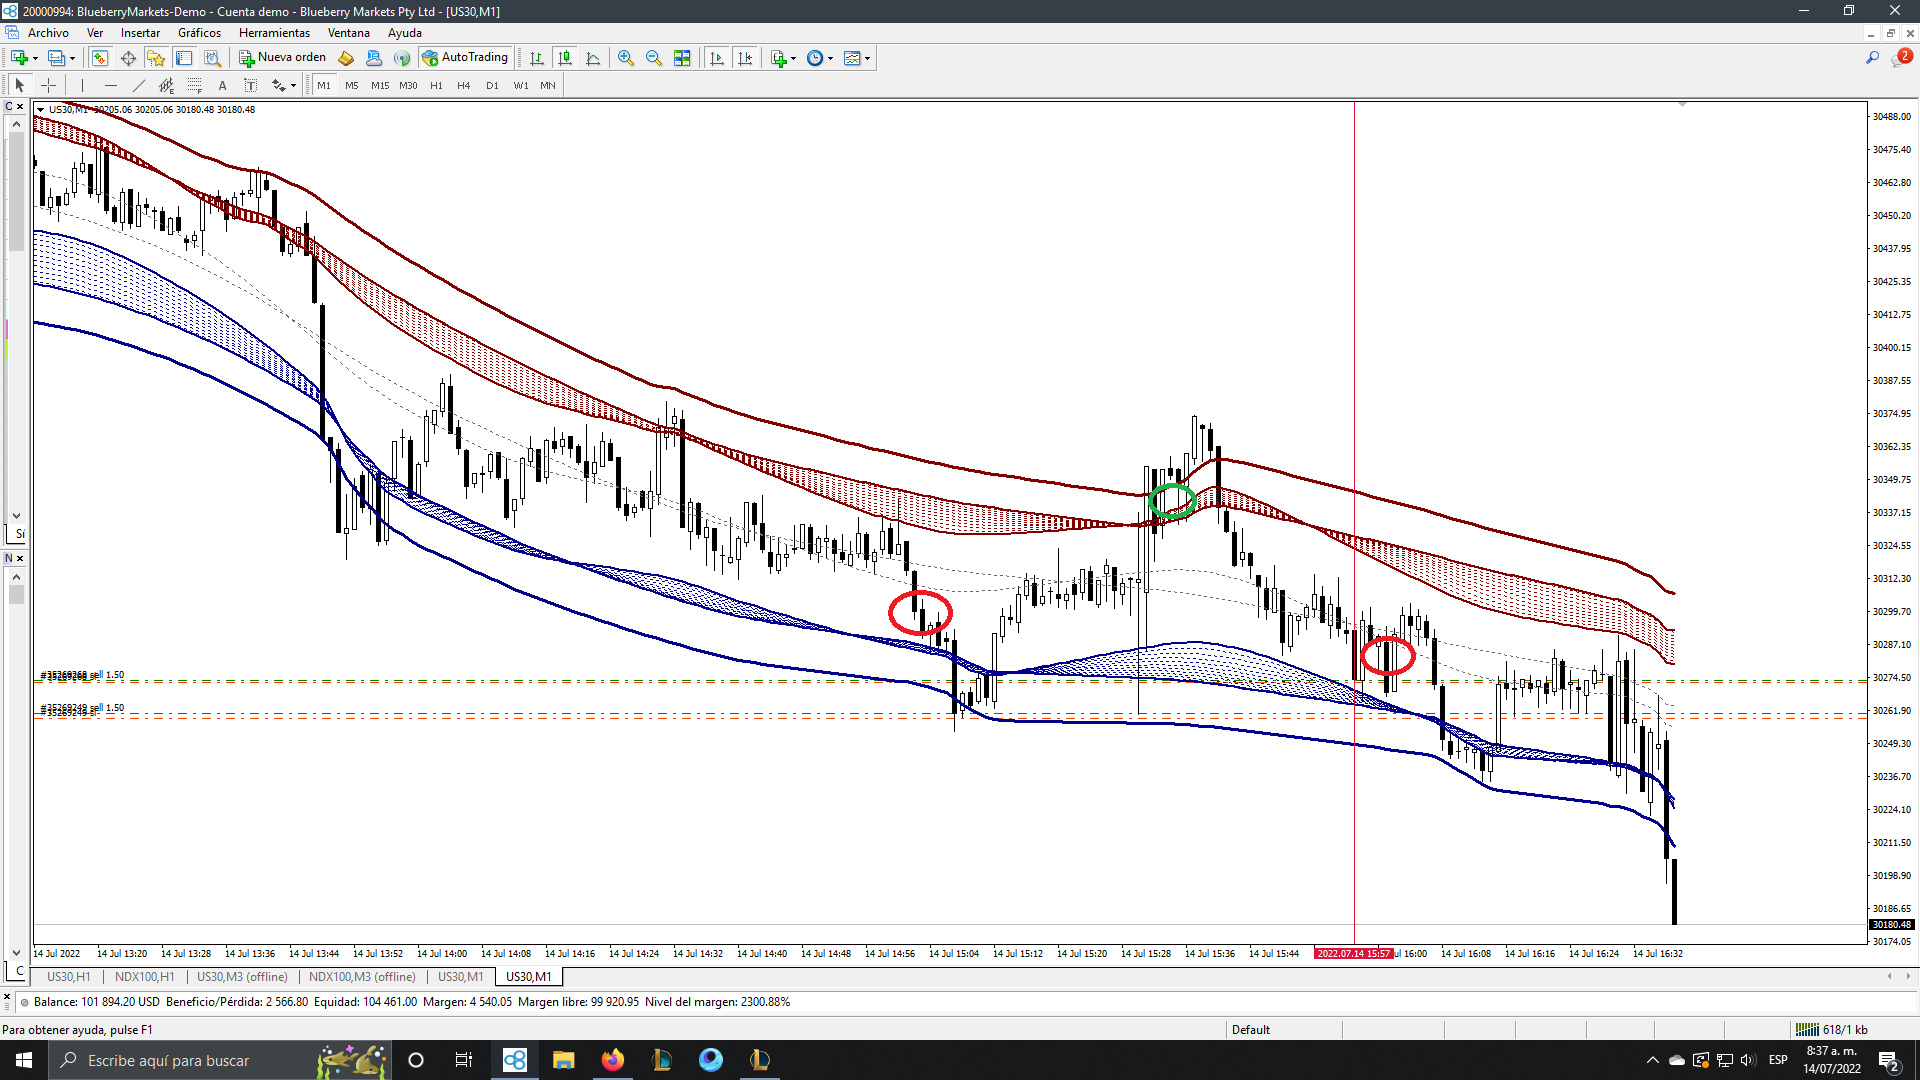This screenshot has height=1080, width=1920.
Task: Click the tile windows icon
Action: pyautogui.click(x=682, y=58)
